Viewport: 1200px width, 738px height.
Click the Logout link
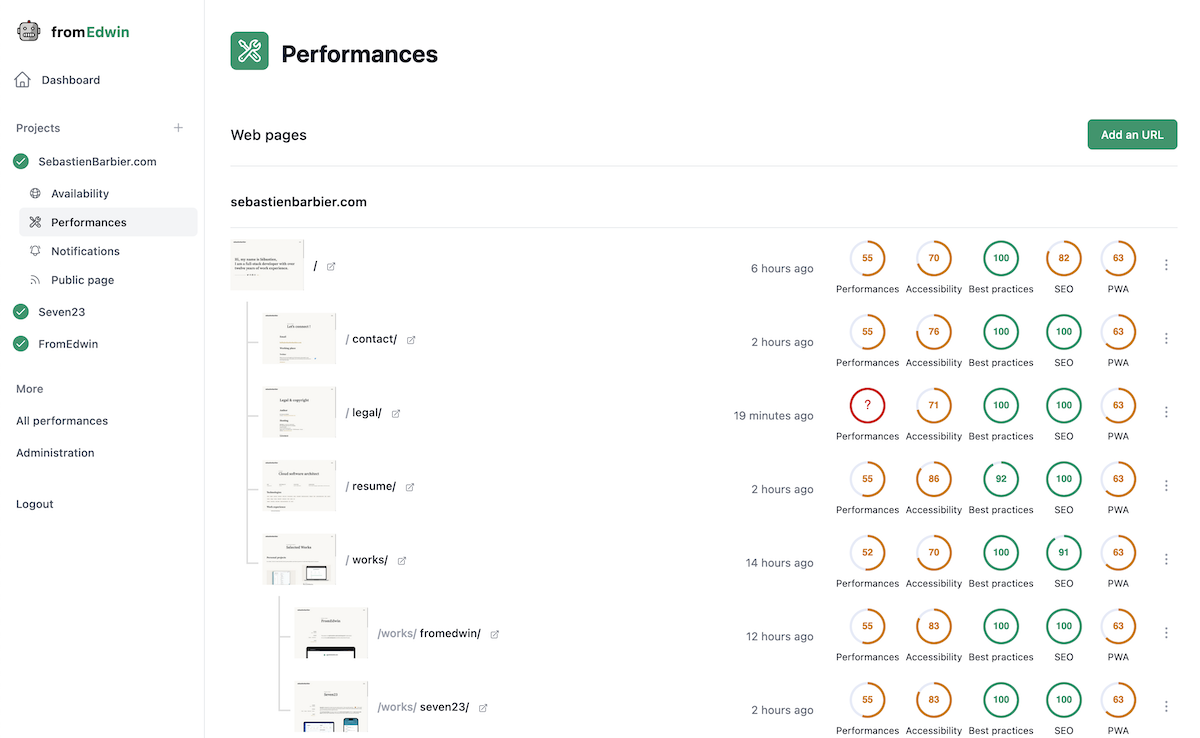pos(35,504)
